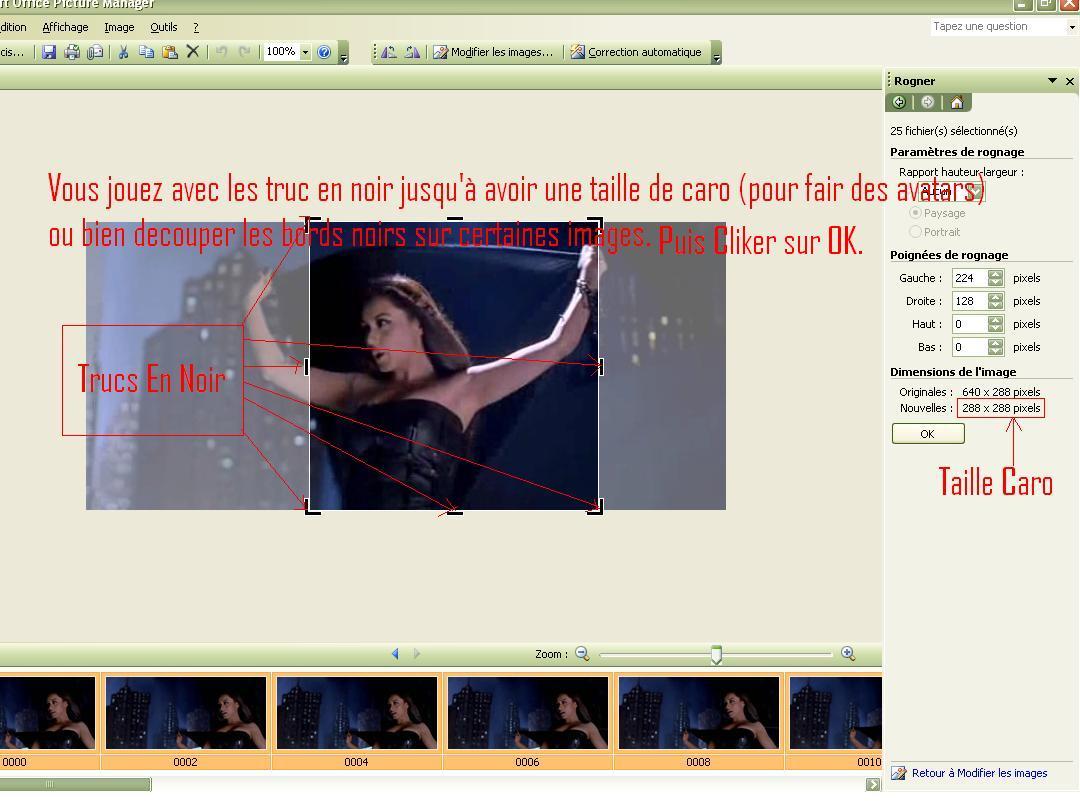Click Modifier les images button
Viewport: 1080px width, 801px height.
click(493, 52)
